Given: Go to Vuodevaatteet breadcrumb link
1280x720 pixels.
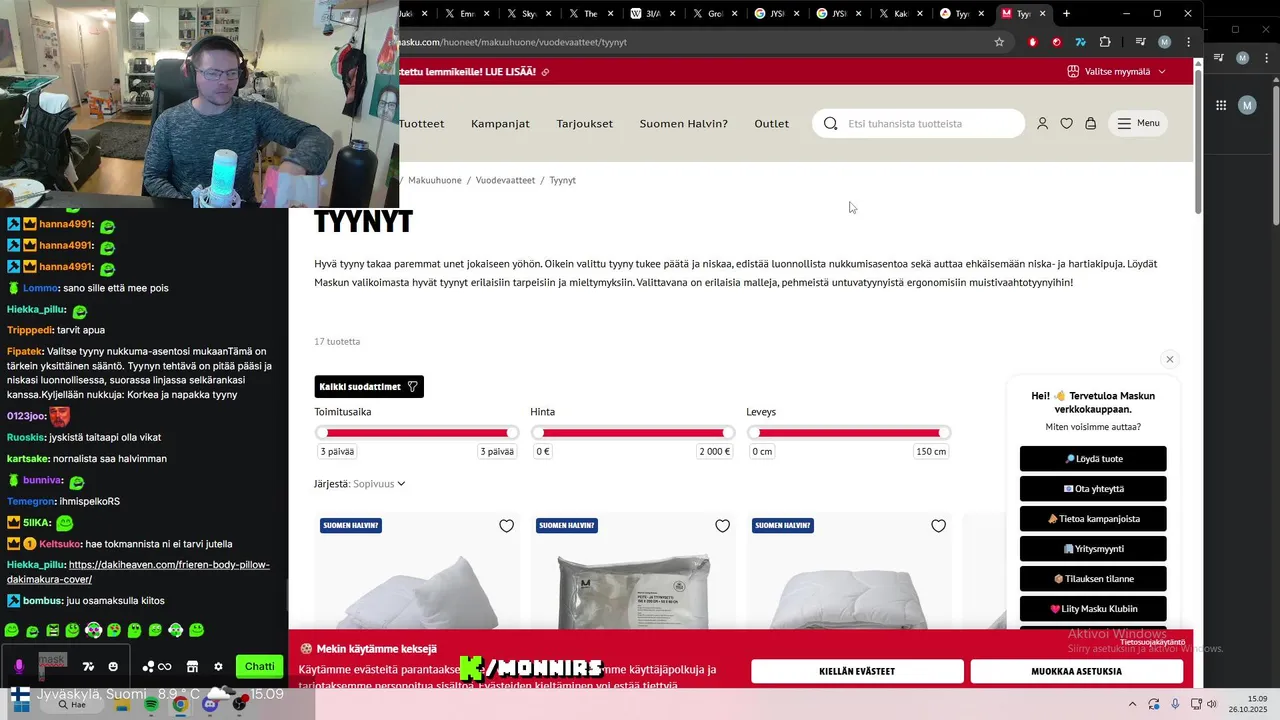Looking at the screenshot, I should [x=505, y=180].
